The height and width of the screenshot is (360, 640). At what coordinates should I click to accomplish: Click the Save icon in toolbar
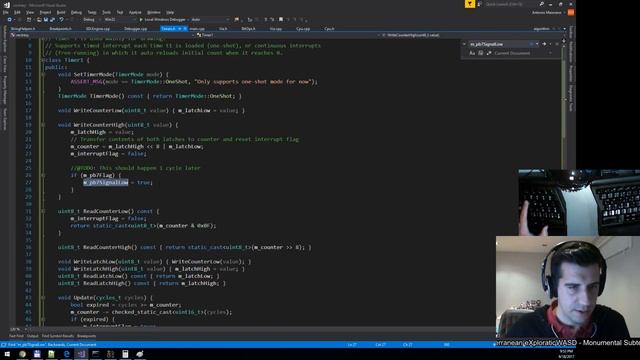tap(46, 20)
